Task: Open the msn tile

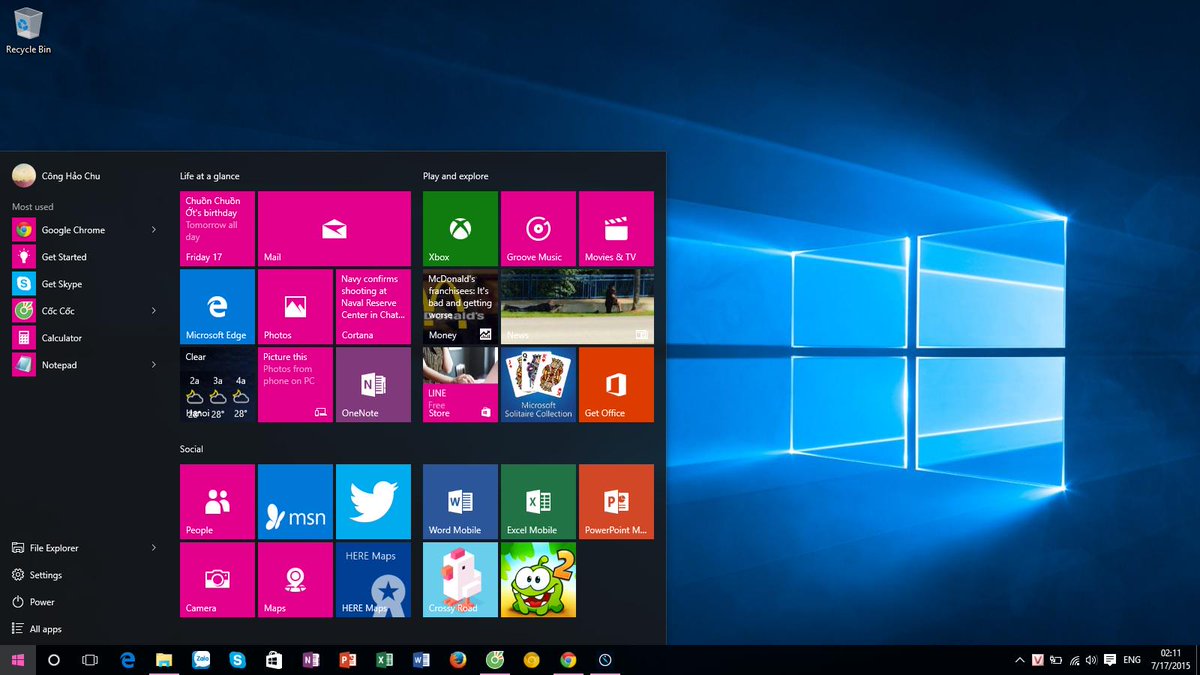Action: [x=295, y=502]
